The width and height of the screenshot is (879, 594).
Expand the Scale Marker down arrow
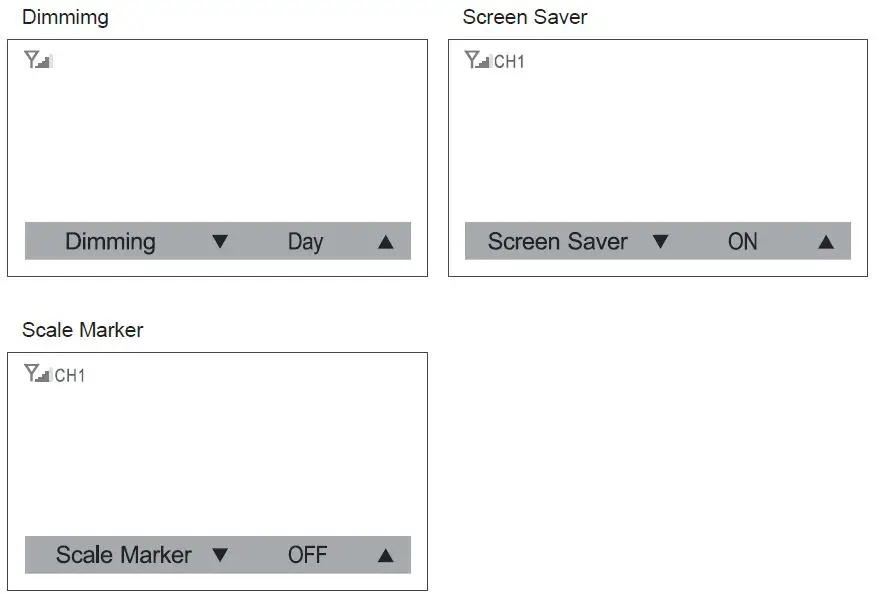click(x=221, y=555)
